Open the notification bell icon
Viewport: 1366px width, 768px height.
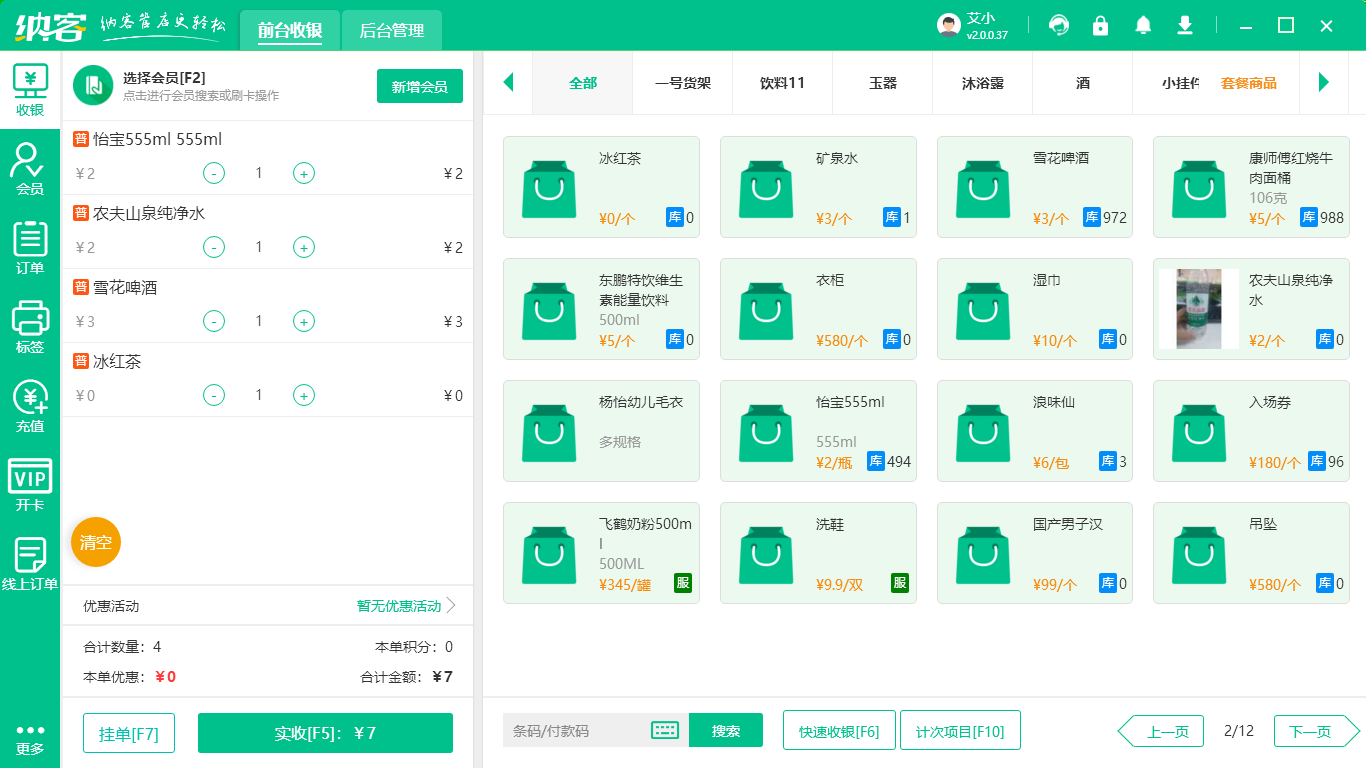[1143, 26]
